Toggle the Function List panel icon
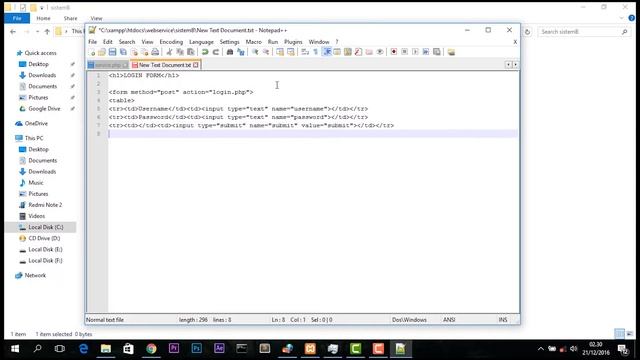 [358, 52]
